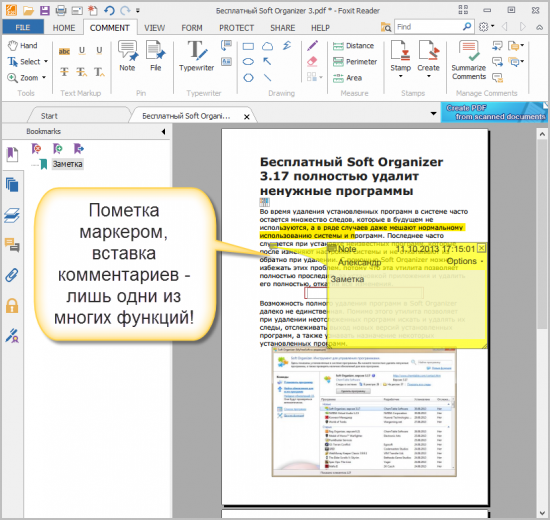Toggle the ribbon collapse arrow
This screenshot has width=550, height=520.
click(539, 27)
